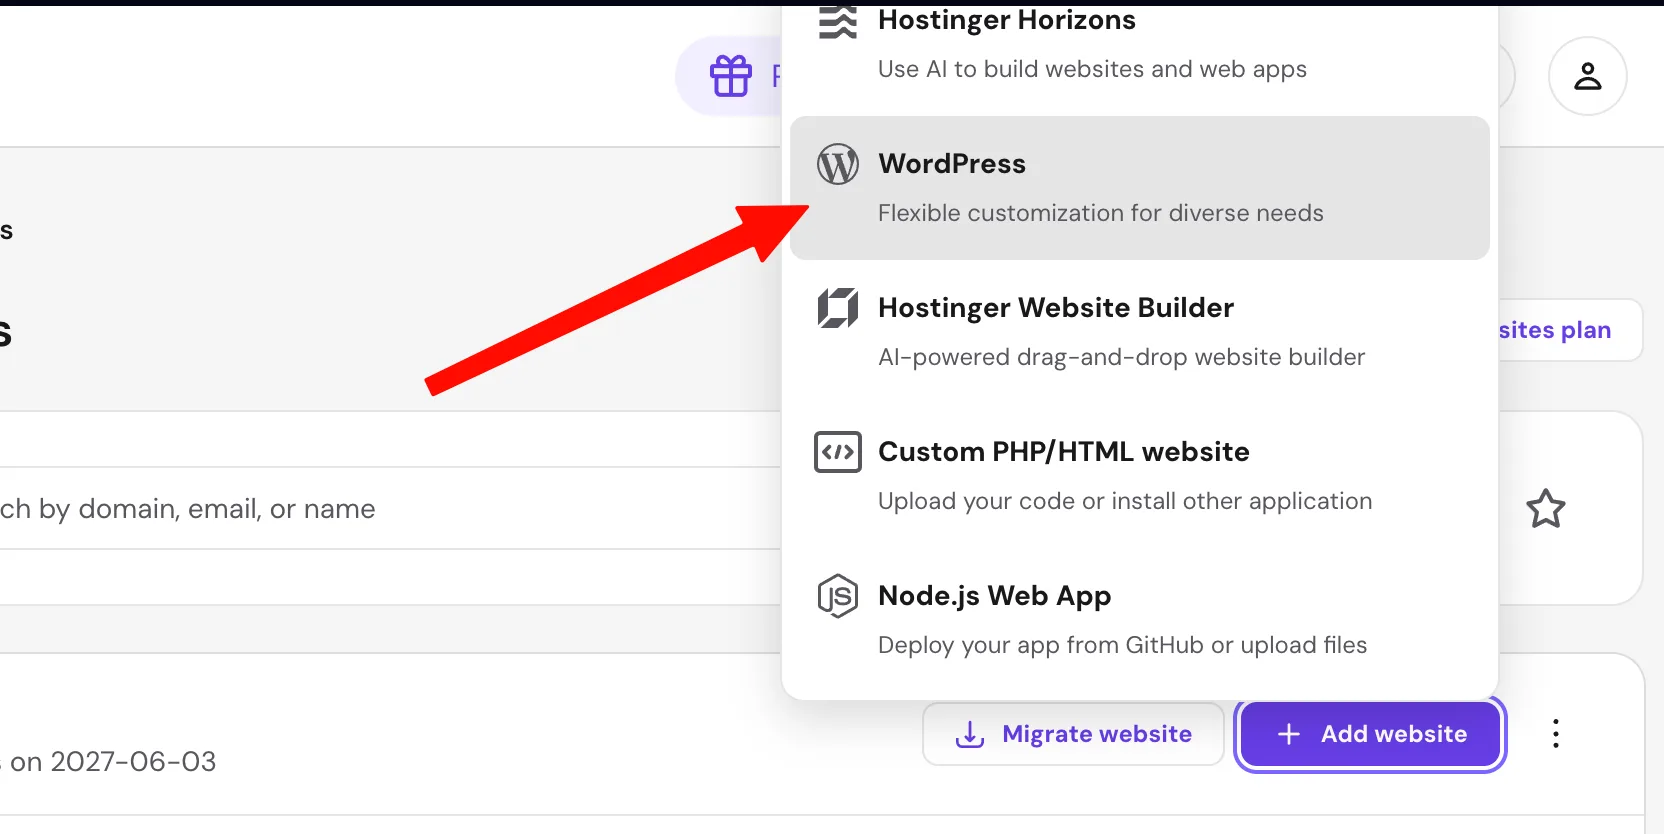Click 'Use AI to build websites and web apps'
Screen dimensions: 1664x834
[1092, 69]
